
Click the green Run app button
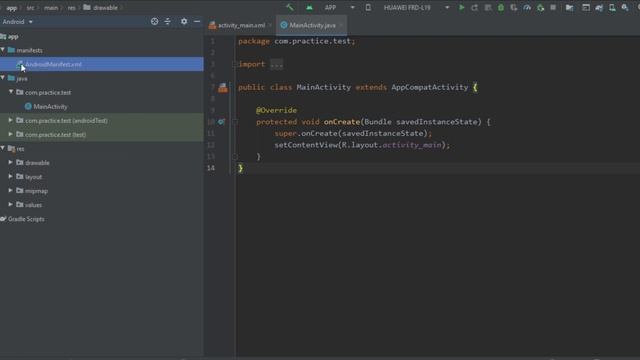coord(462,7)
